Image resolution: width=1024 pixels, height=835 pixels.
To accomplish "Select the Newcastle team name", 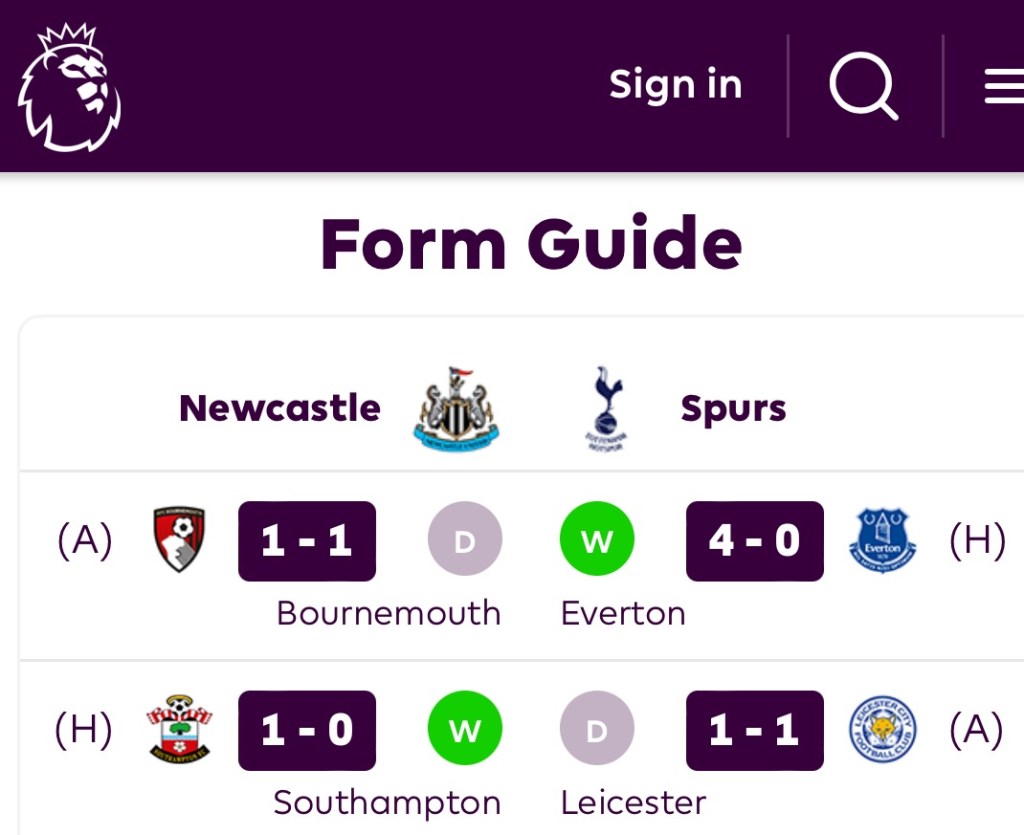I will [x=280, y=408].
